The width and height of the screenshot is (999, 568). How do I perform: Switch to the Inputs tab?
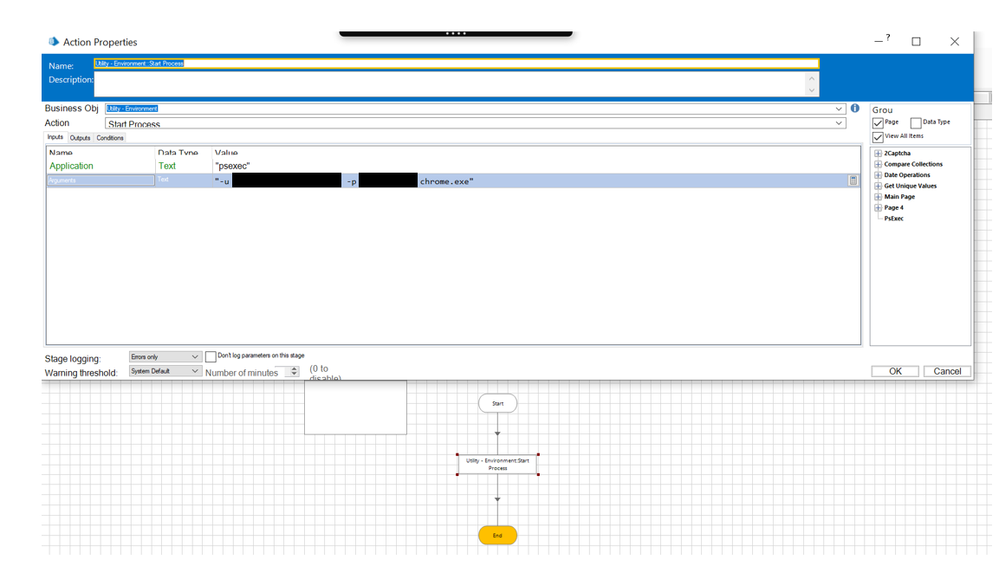(55, 137)
